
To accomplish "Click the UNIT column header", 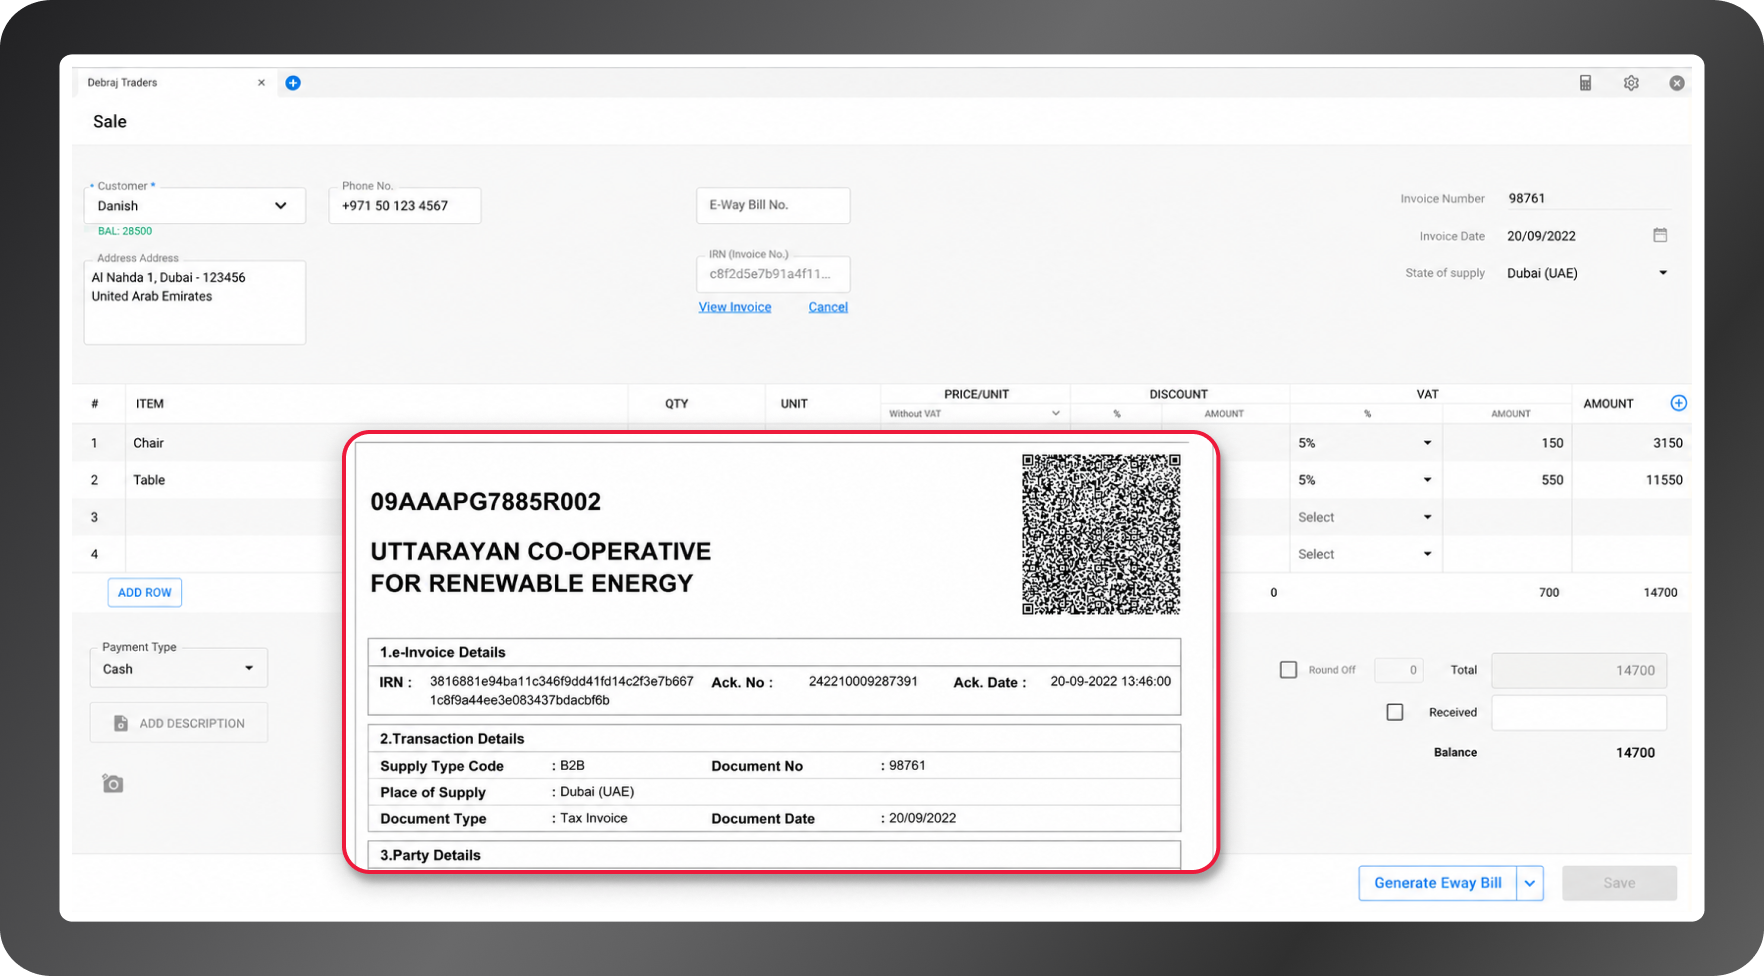I will click(x=794, y=404).
